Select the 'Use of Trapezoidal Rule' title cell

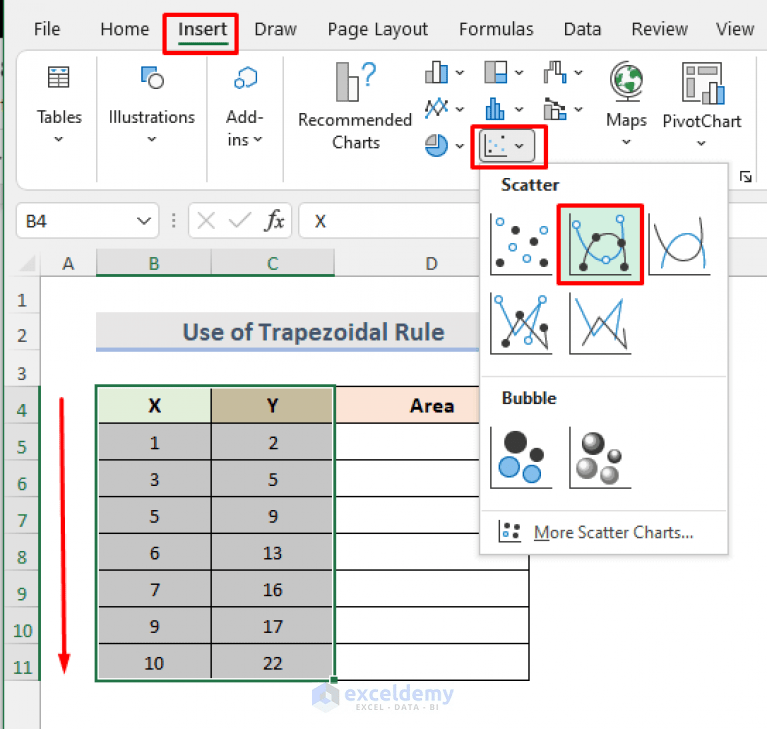click(288, 332)
